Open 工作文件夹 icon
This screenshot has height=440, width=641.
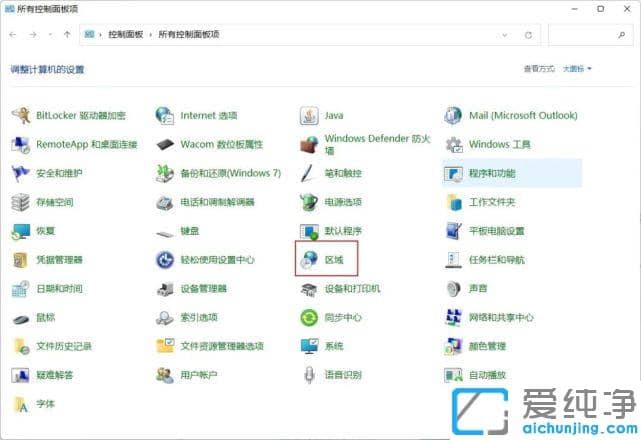pos(455,202)
